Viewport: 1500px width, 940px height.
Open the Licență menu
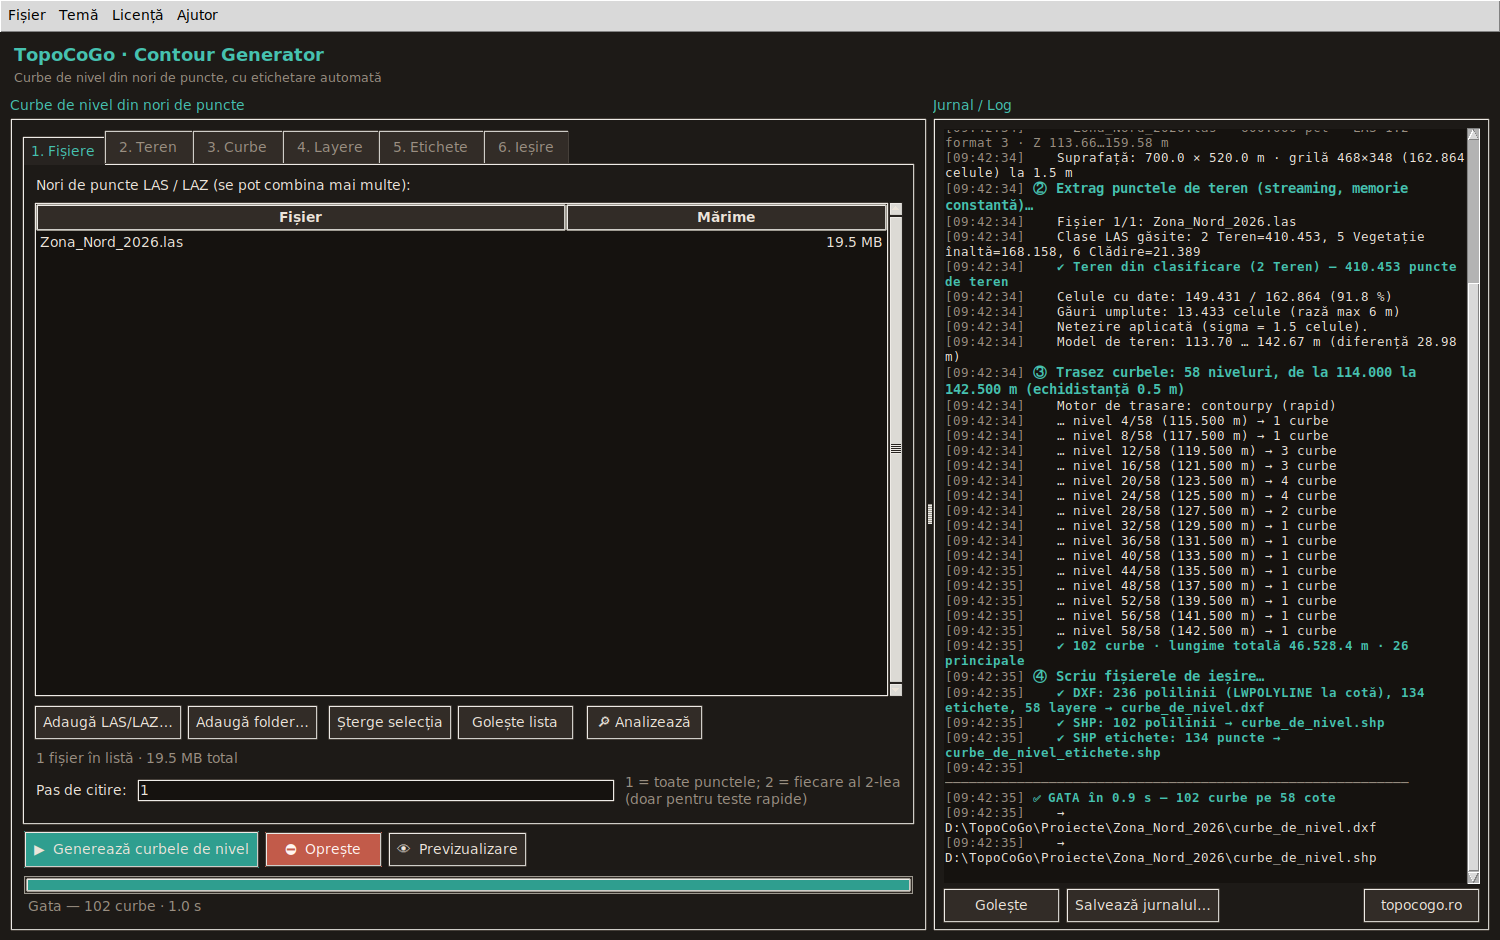[137, 15]
